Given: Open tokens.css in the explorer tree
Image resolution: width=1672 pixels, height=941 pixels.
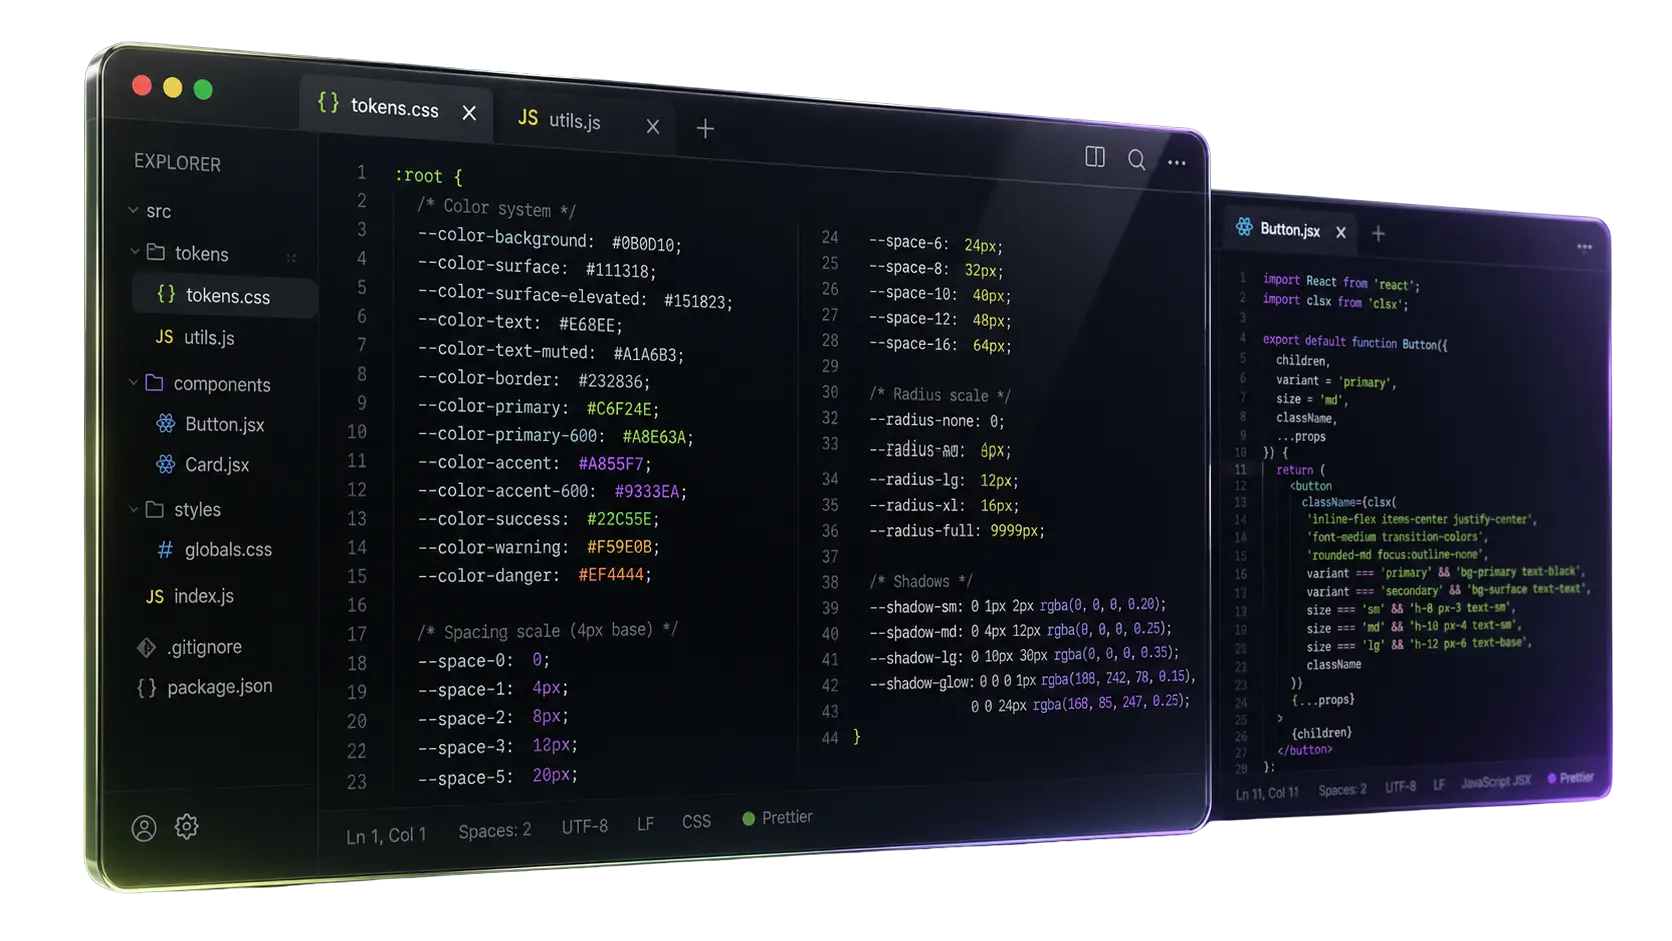Looking at the screenshot, I should [226, 296].
